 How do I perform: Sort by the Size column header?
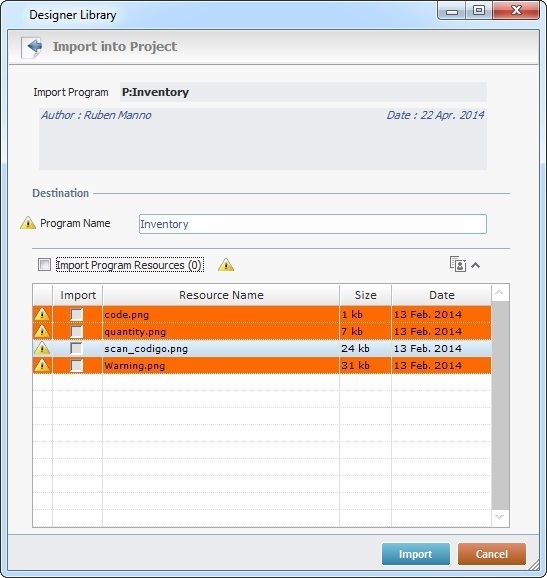pos(365,295)
